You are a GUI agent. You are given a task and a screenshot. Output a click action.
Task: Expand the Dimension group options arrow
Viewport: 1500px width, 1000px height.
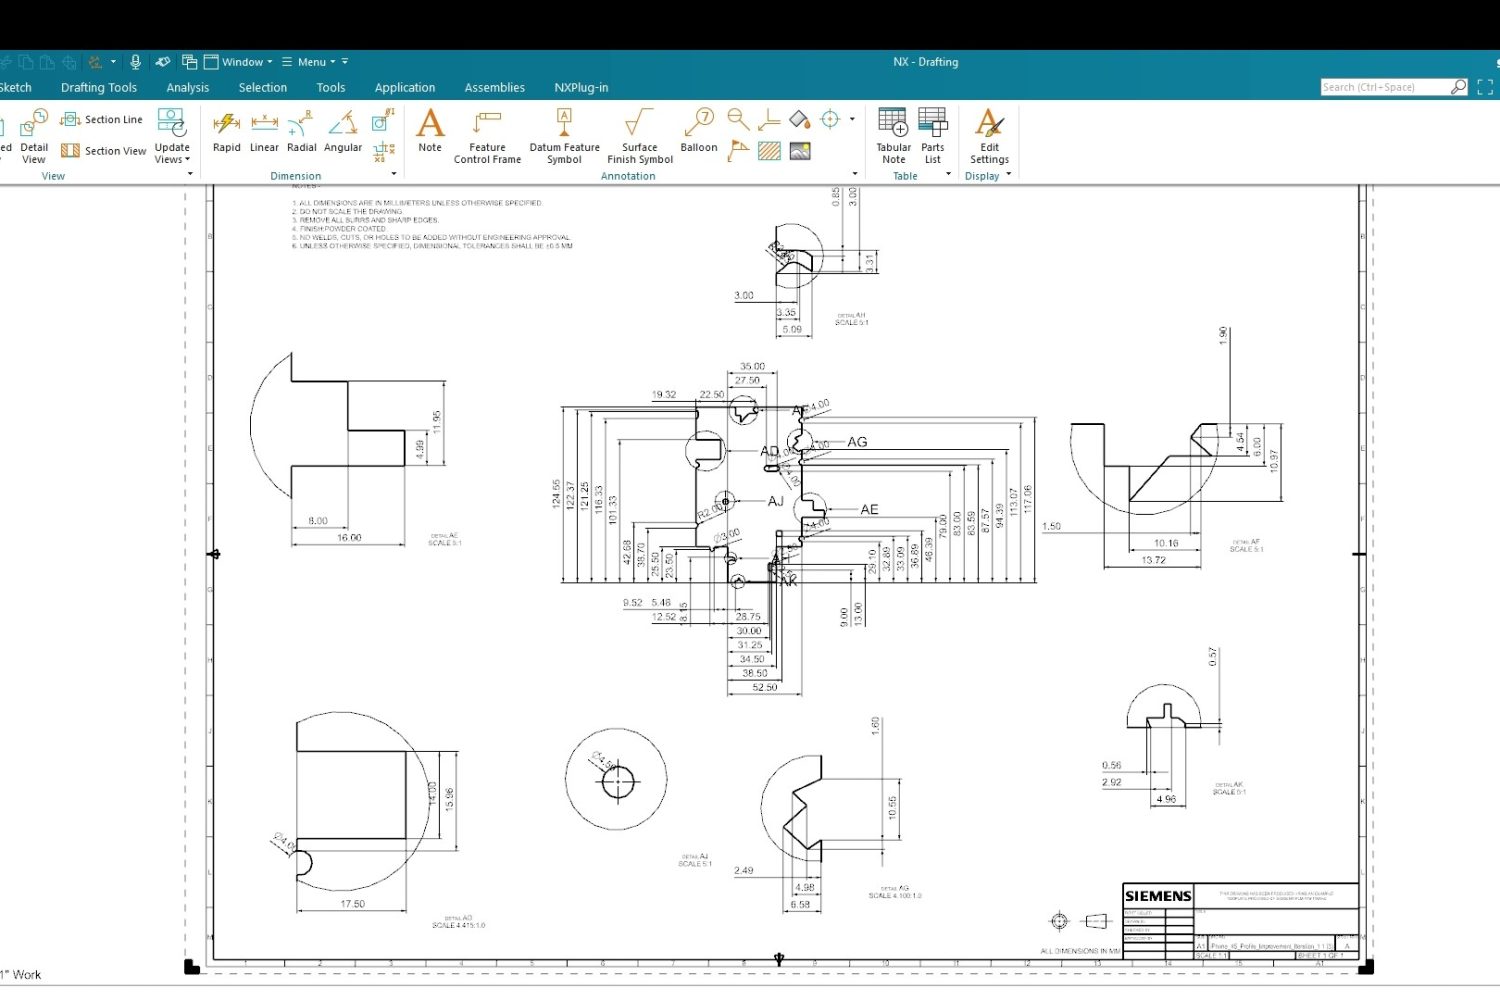(x=393, y=173)
